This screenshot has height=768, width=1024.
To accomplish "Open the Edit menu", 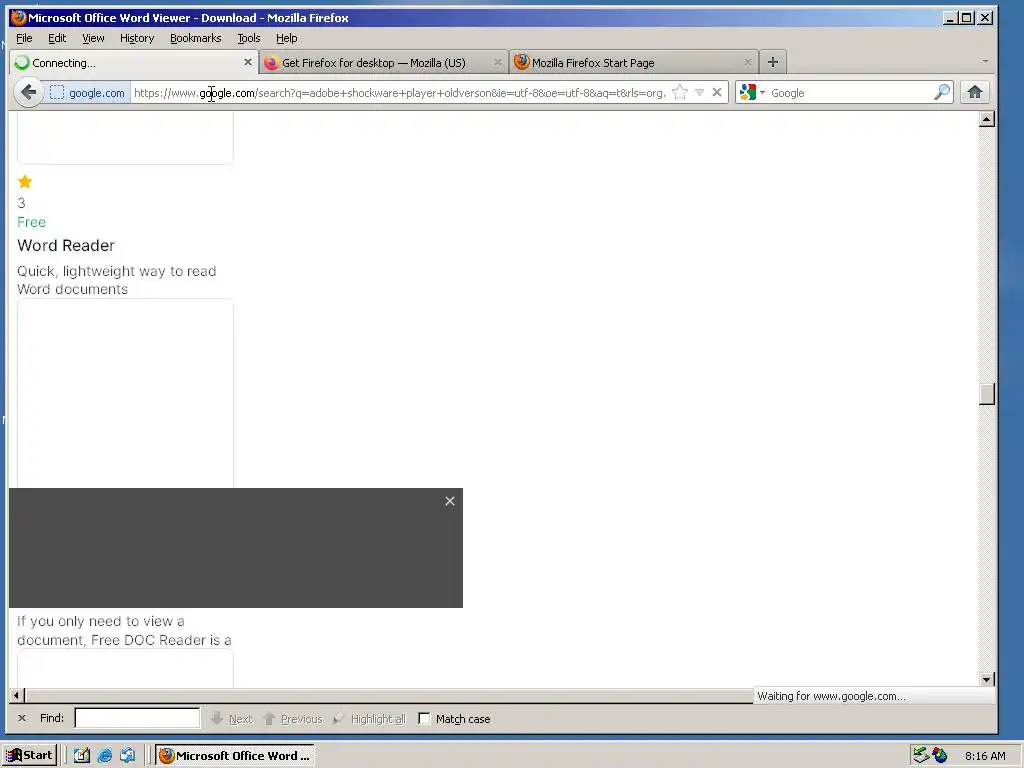I will 57,38.
